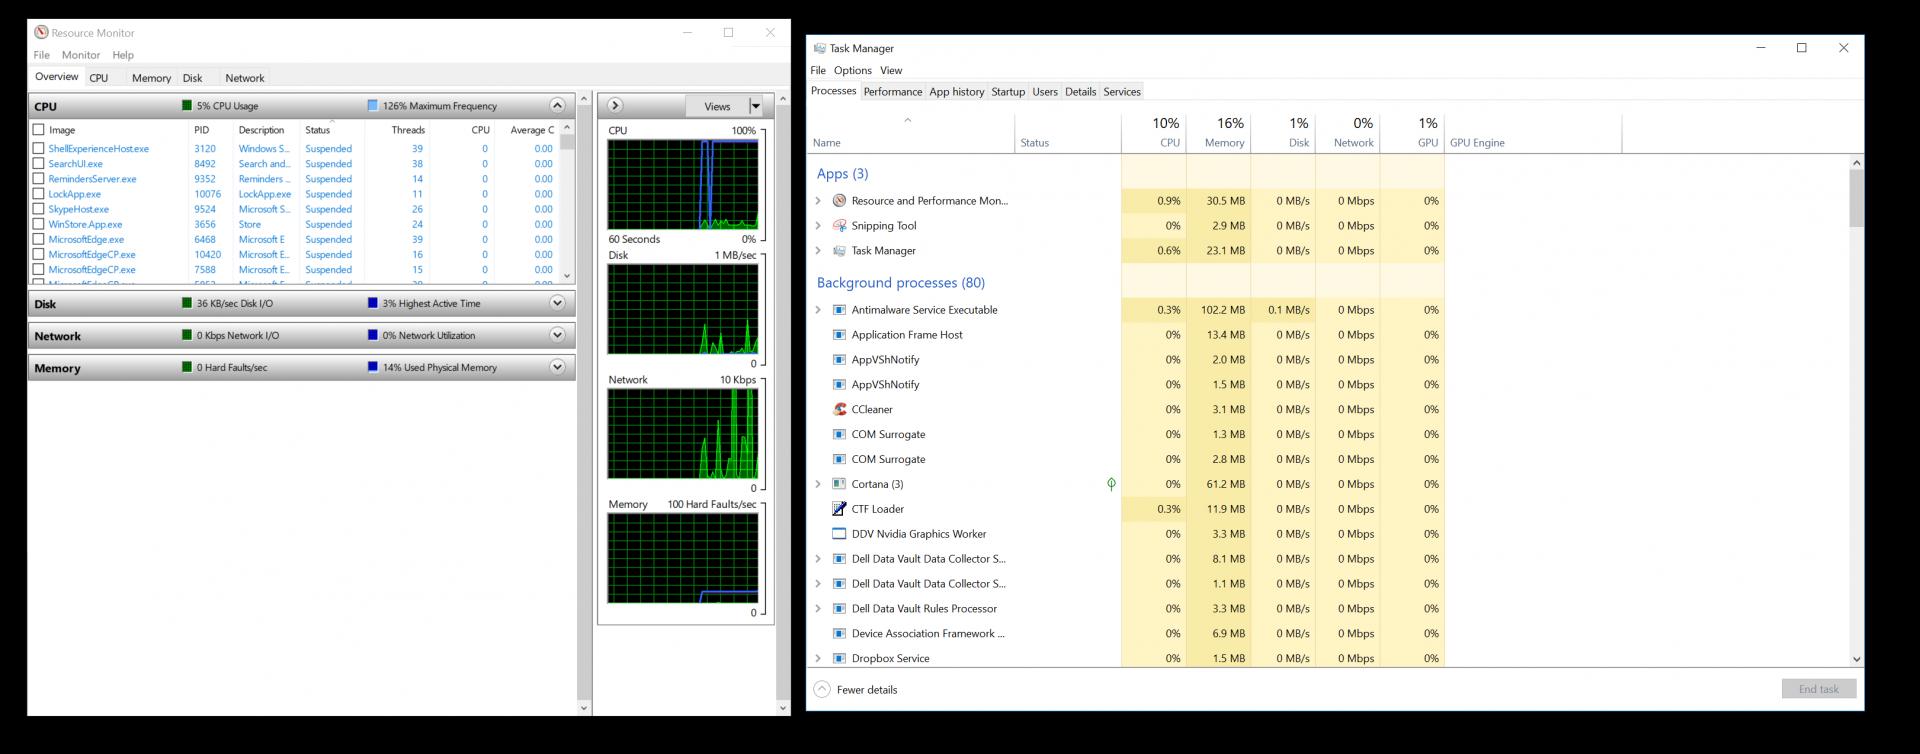Click the Cortana process icon
The image size is (1920, 754).
point(839,484)
